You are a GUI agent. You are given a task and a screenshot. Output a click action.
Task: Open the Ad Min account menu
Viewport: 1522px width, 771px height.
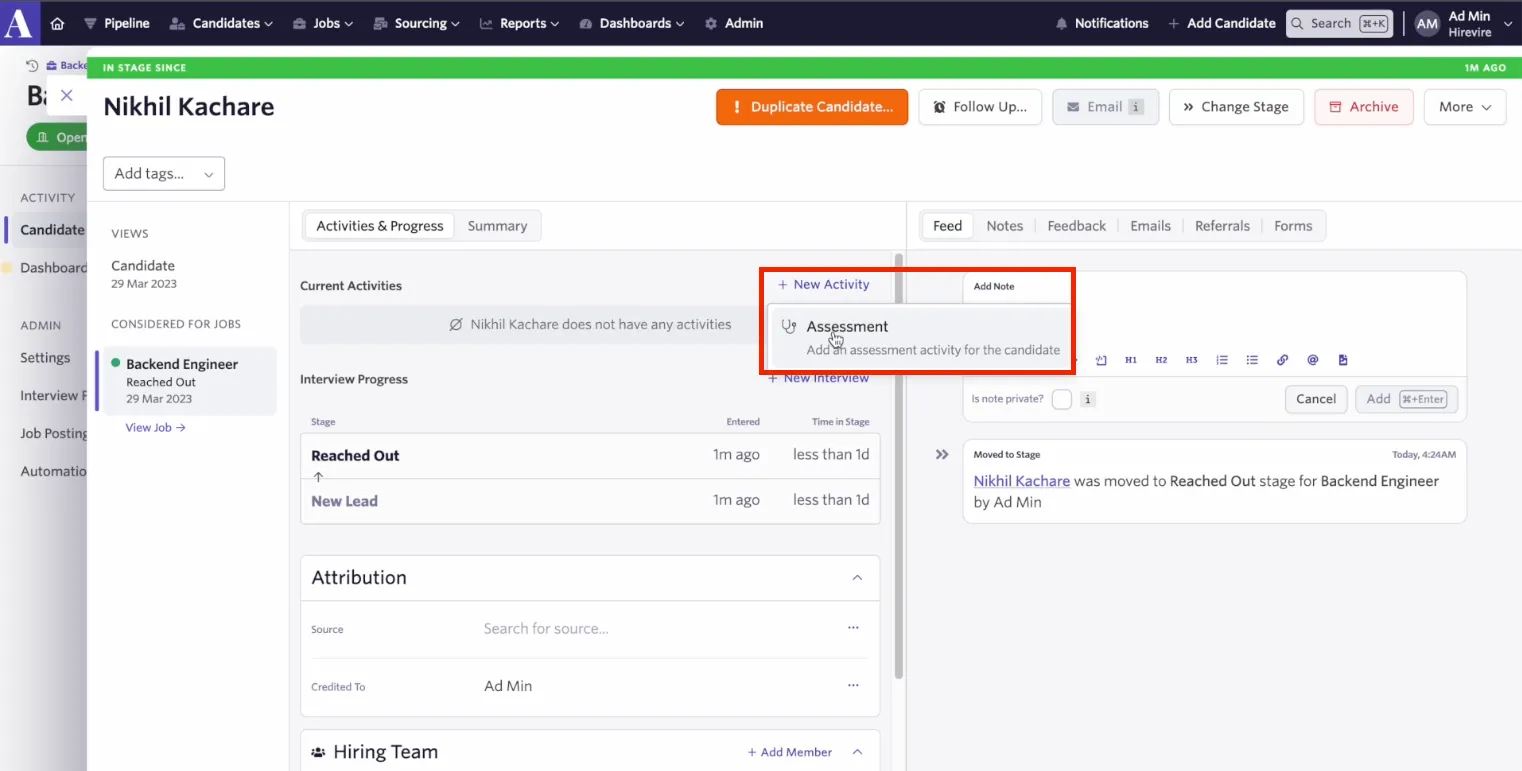[1464, 23]
